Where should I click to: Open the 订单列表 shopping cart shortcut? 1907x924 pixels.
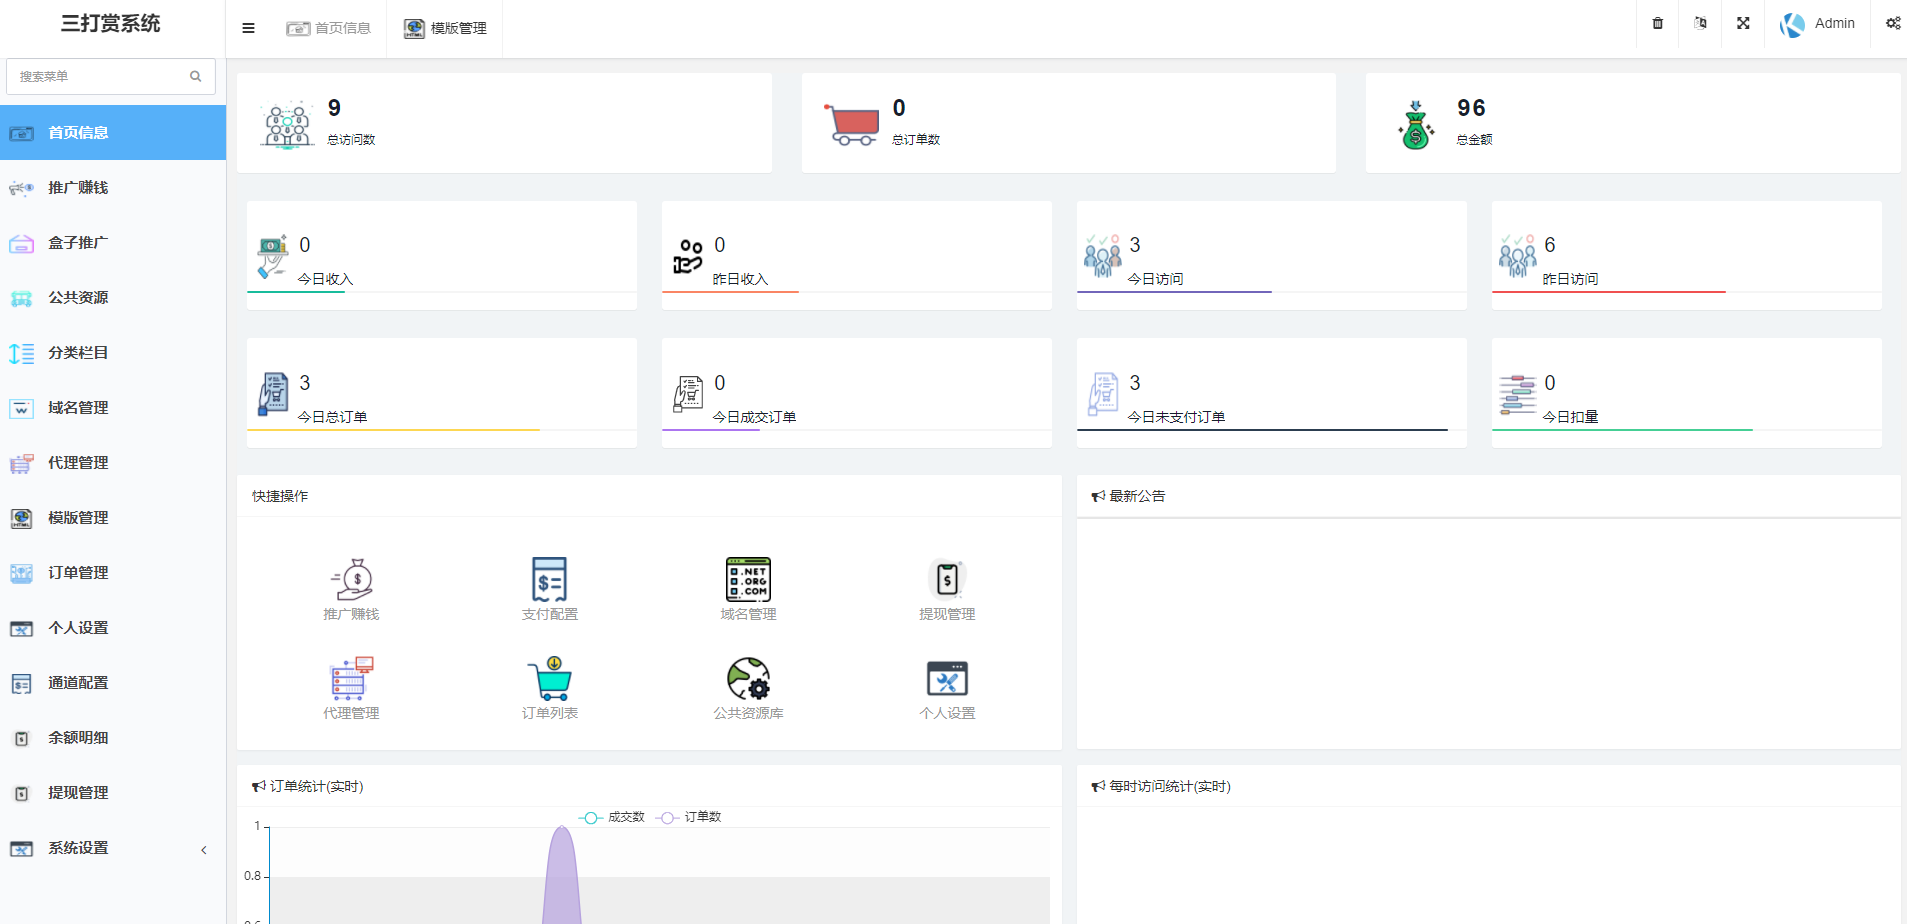click(x=549, y=679)
